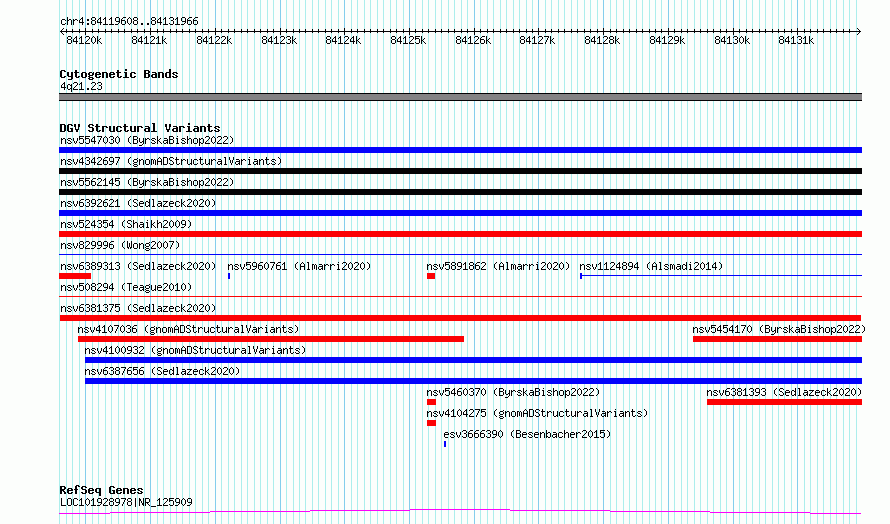Select small red block under nsv5460370
The width and height of the screenshot is (890, 524).
pos(431,403)
